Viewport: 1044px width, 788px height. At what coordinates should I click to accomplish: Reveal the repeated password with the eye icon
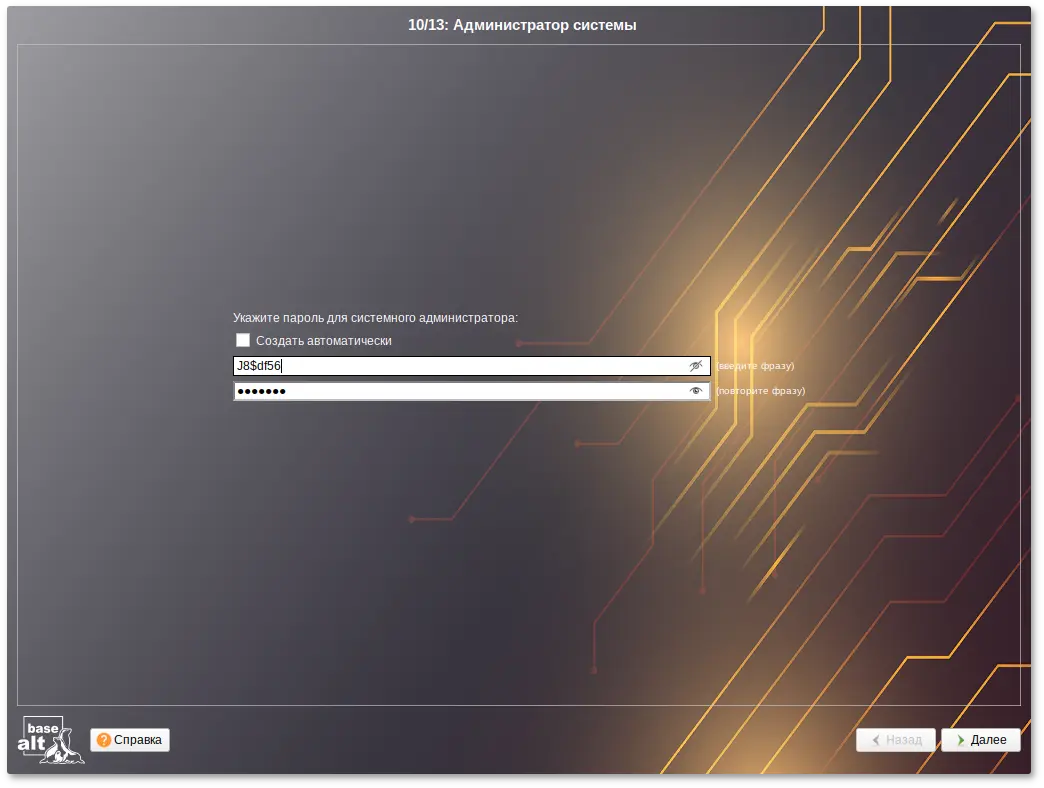click(696, 391)
